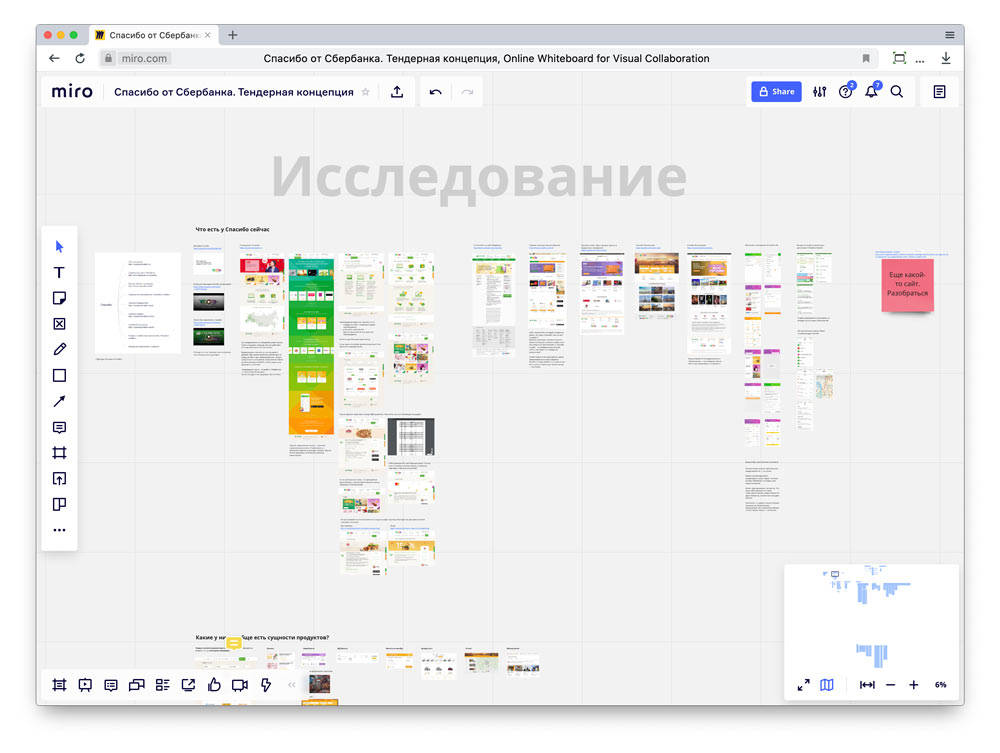Select the Text tool
The height and width of the screenshot is (753, 1000).
pos(59,272)
